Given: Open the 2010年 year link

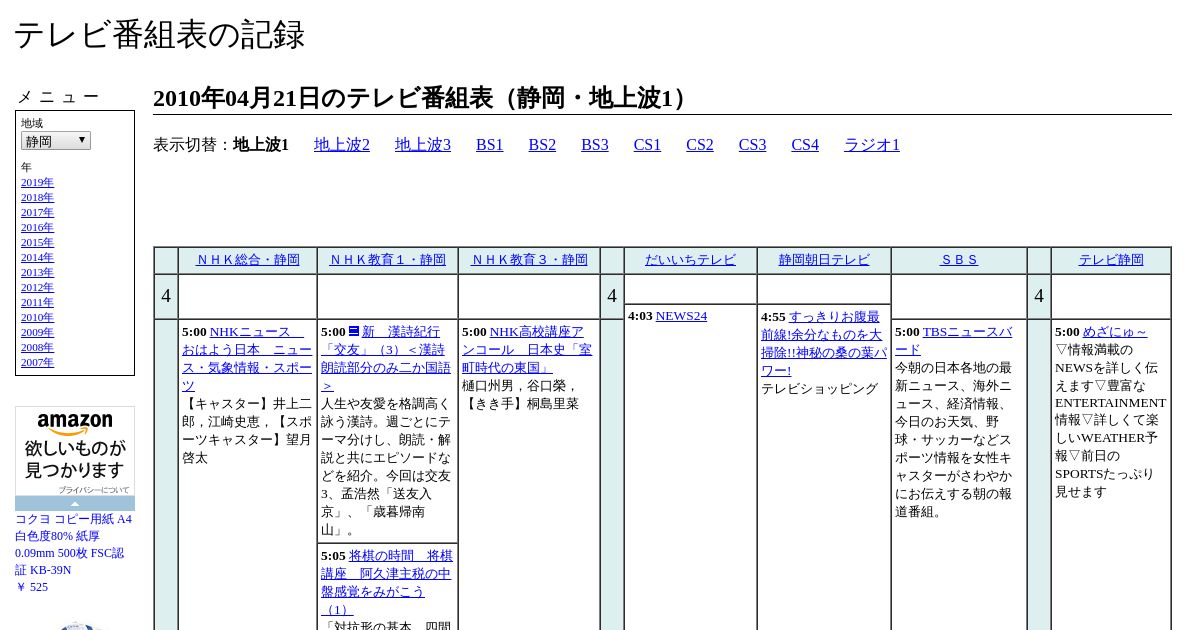Looking at the screenshot, I should [37, 318].
